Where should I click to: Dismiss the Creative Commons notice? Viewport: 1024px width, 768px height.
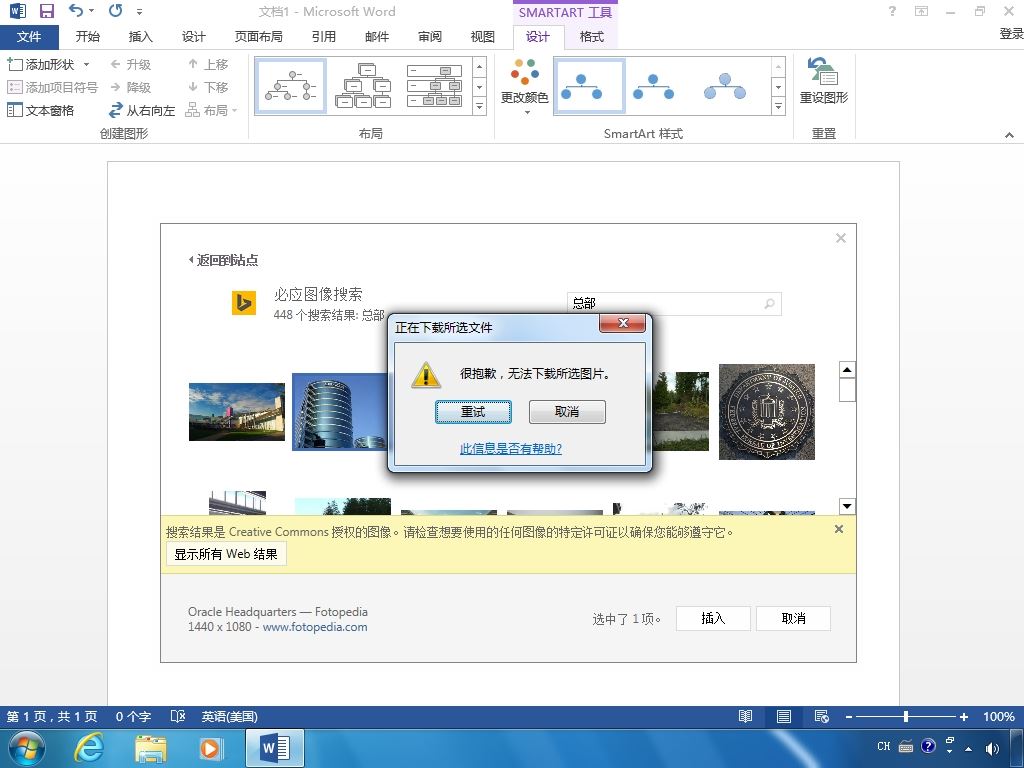[x=839, y=529]
